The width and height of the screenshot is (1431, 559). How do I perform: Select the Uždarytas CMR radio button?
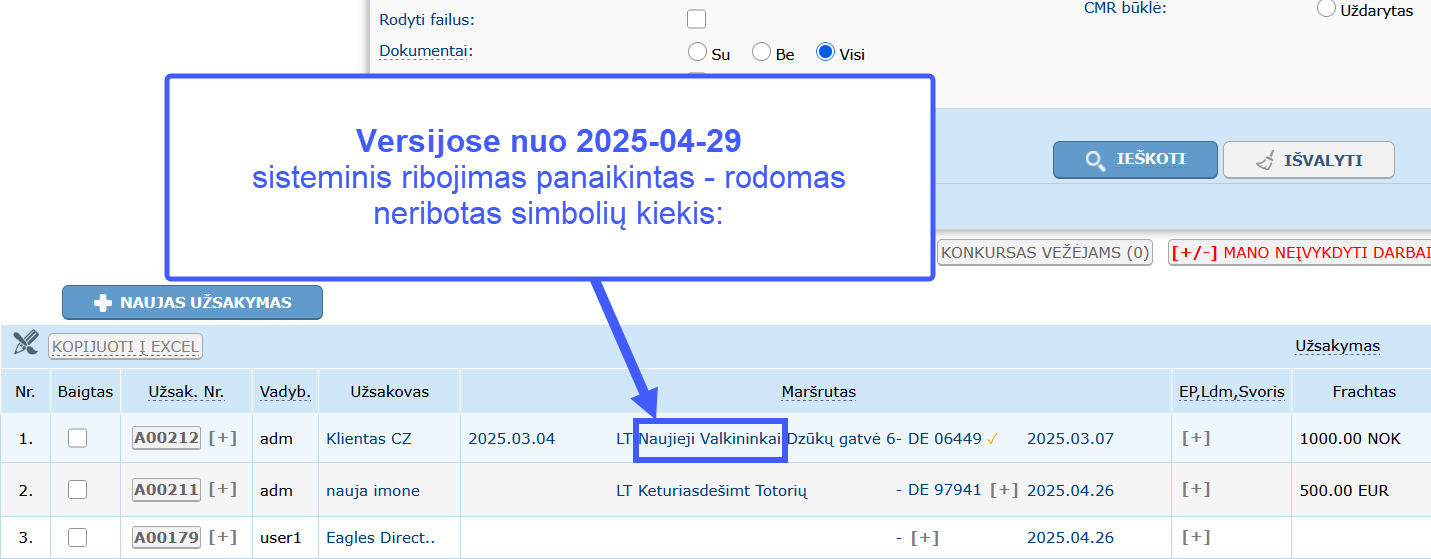[1326, 8]
